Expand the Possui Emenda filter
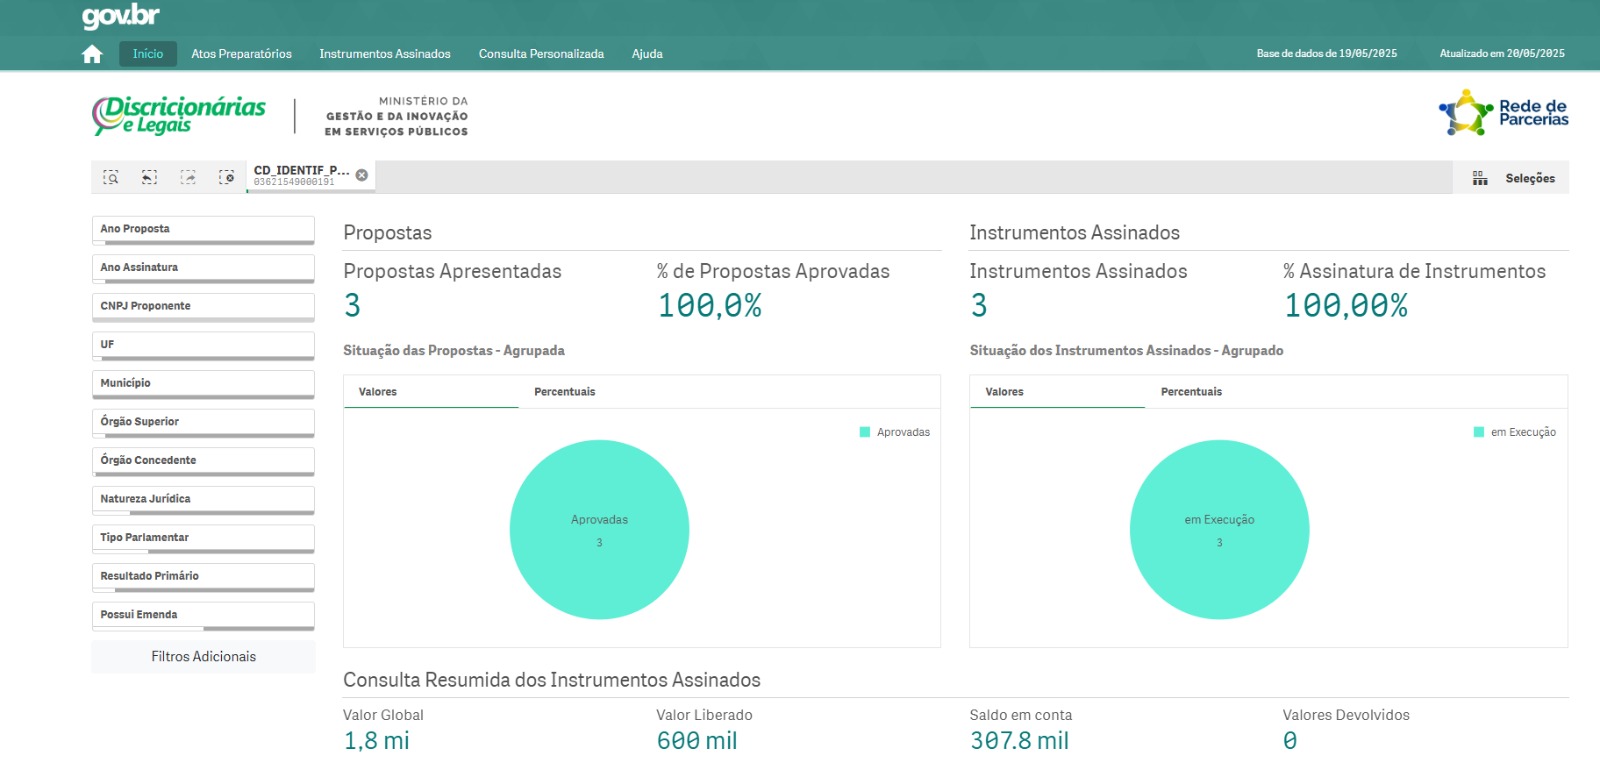The image size is (1600, 763). tap(203, 615)
